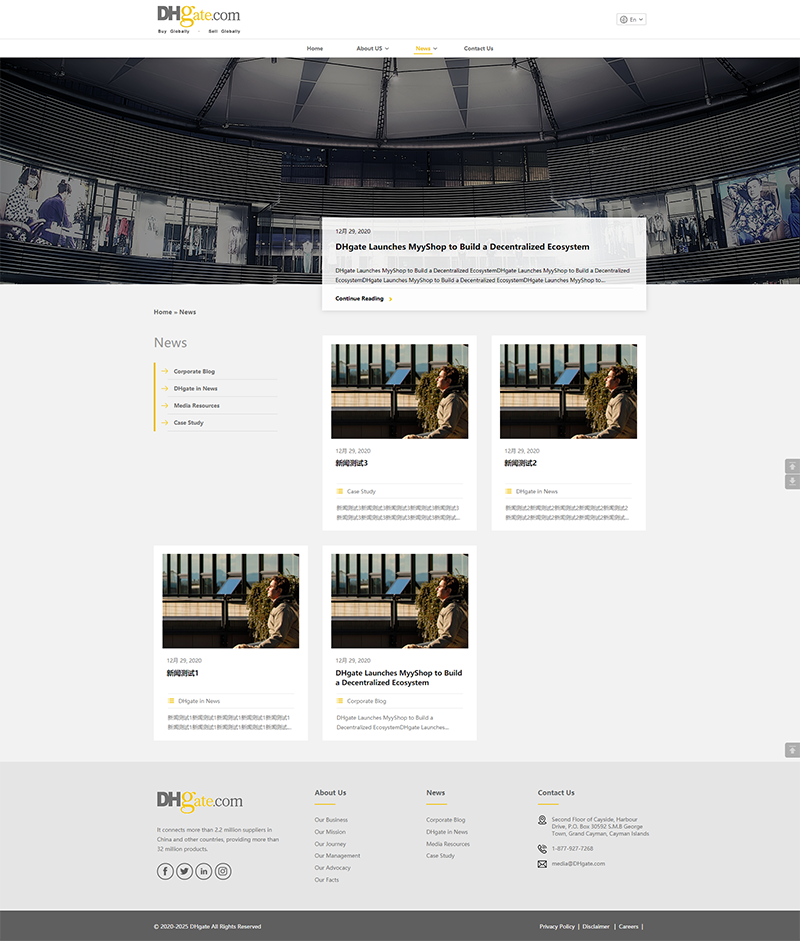Open Our Facts in the footer

click(x=326, y=880)
